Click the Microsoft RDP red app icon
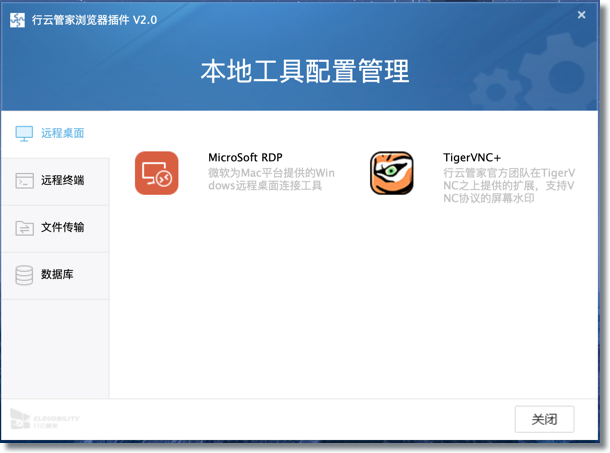This screenshot has width=610, height=453. (x=156, y=173)
